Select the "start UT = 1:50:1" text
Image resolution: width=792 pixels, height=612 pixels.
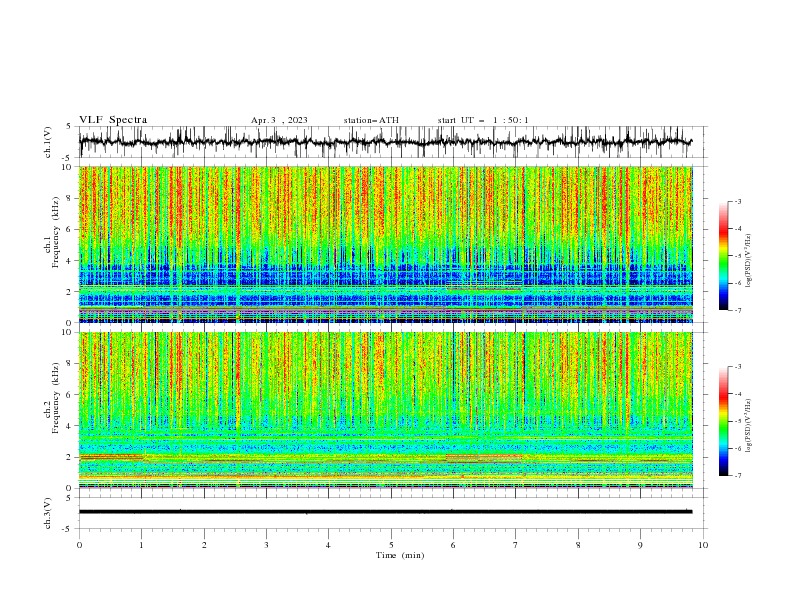483,120
